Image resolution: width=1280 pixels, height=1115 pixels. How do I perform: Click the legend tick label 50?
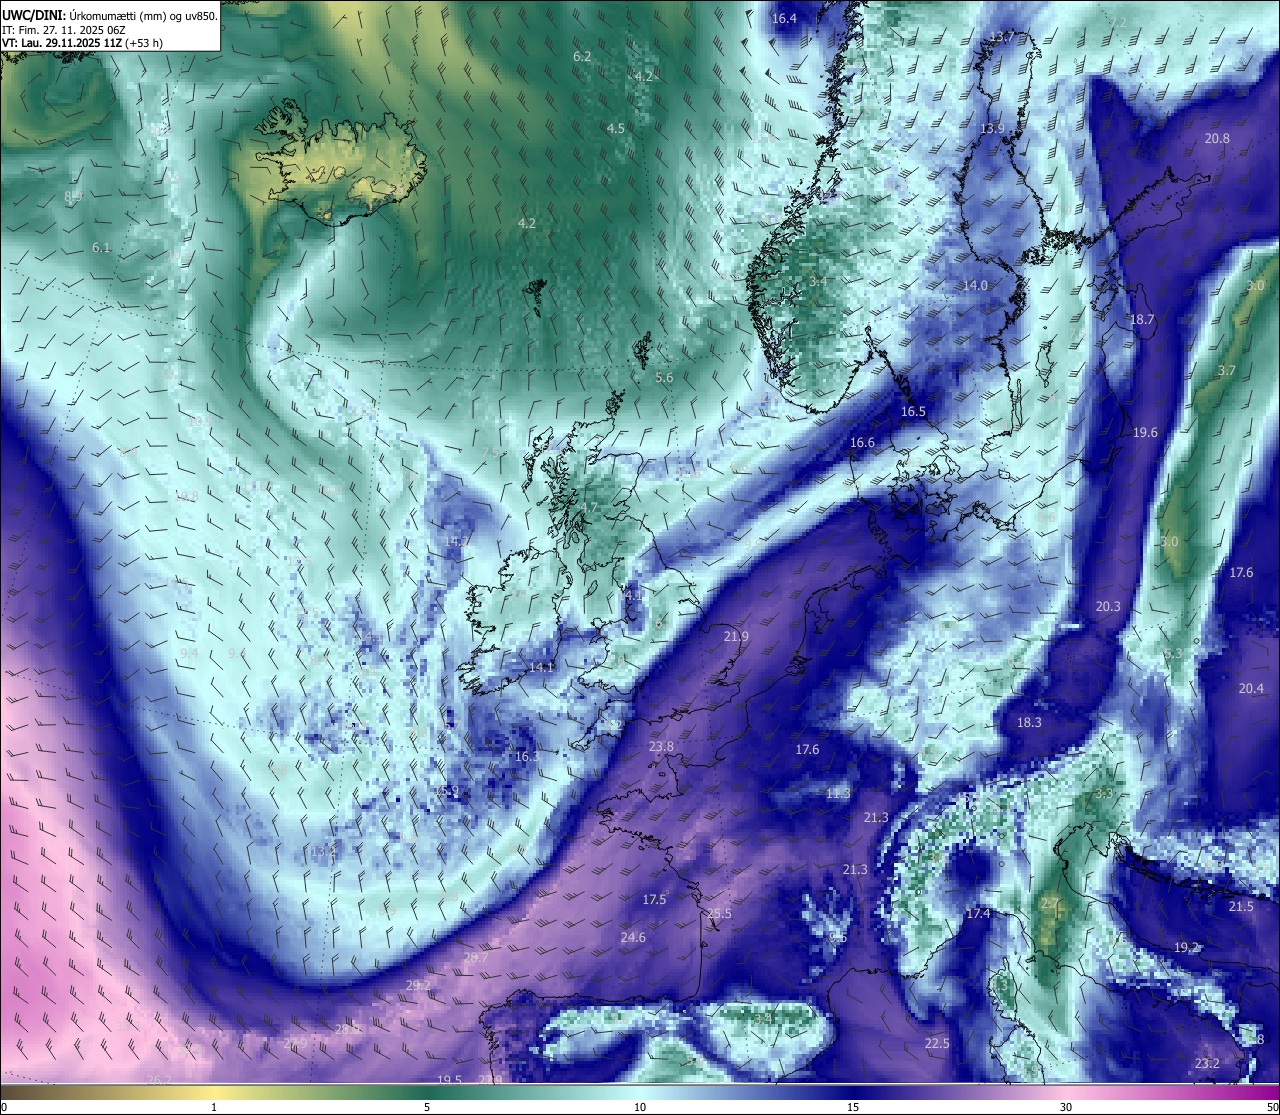pyautogui.click(x=1272, y=1108)
